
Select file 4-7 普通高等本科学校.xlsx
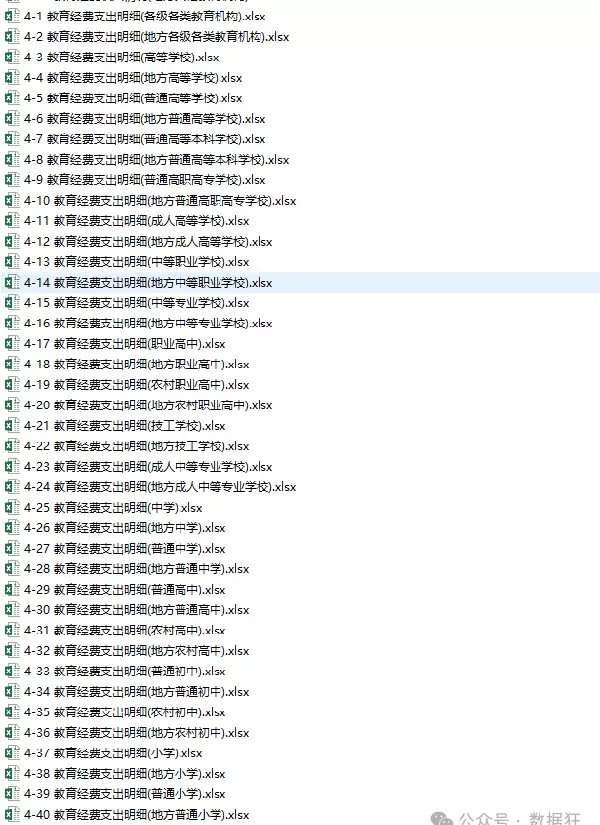(144, 139)
